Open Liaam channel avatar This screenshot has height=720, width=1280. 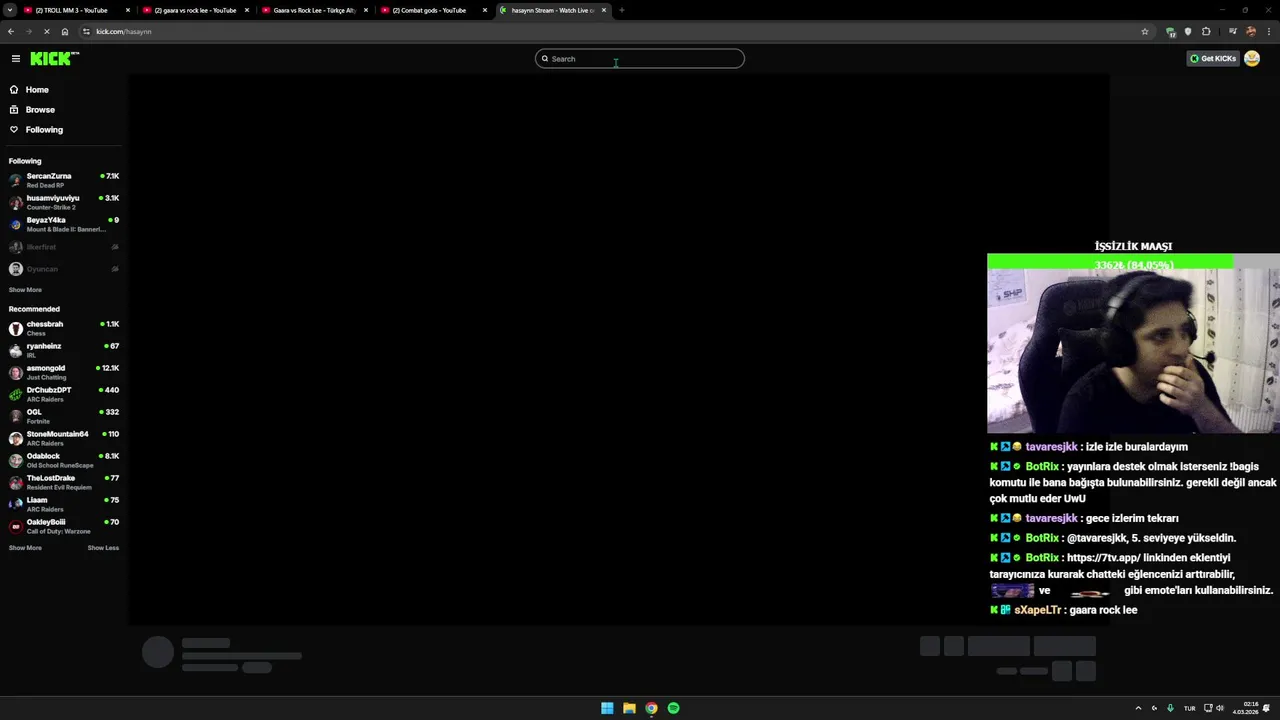[15, 505]
